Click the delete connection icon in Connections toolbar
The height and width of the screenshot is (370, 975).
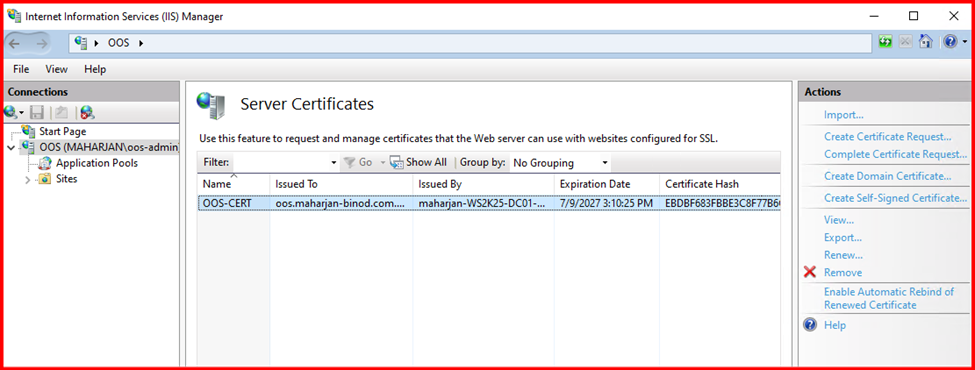click(87, 113)
